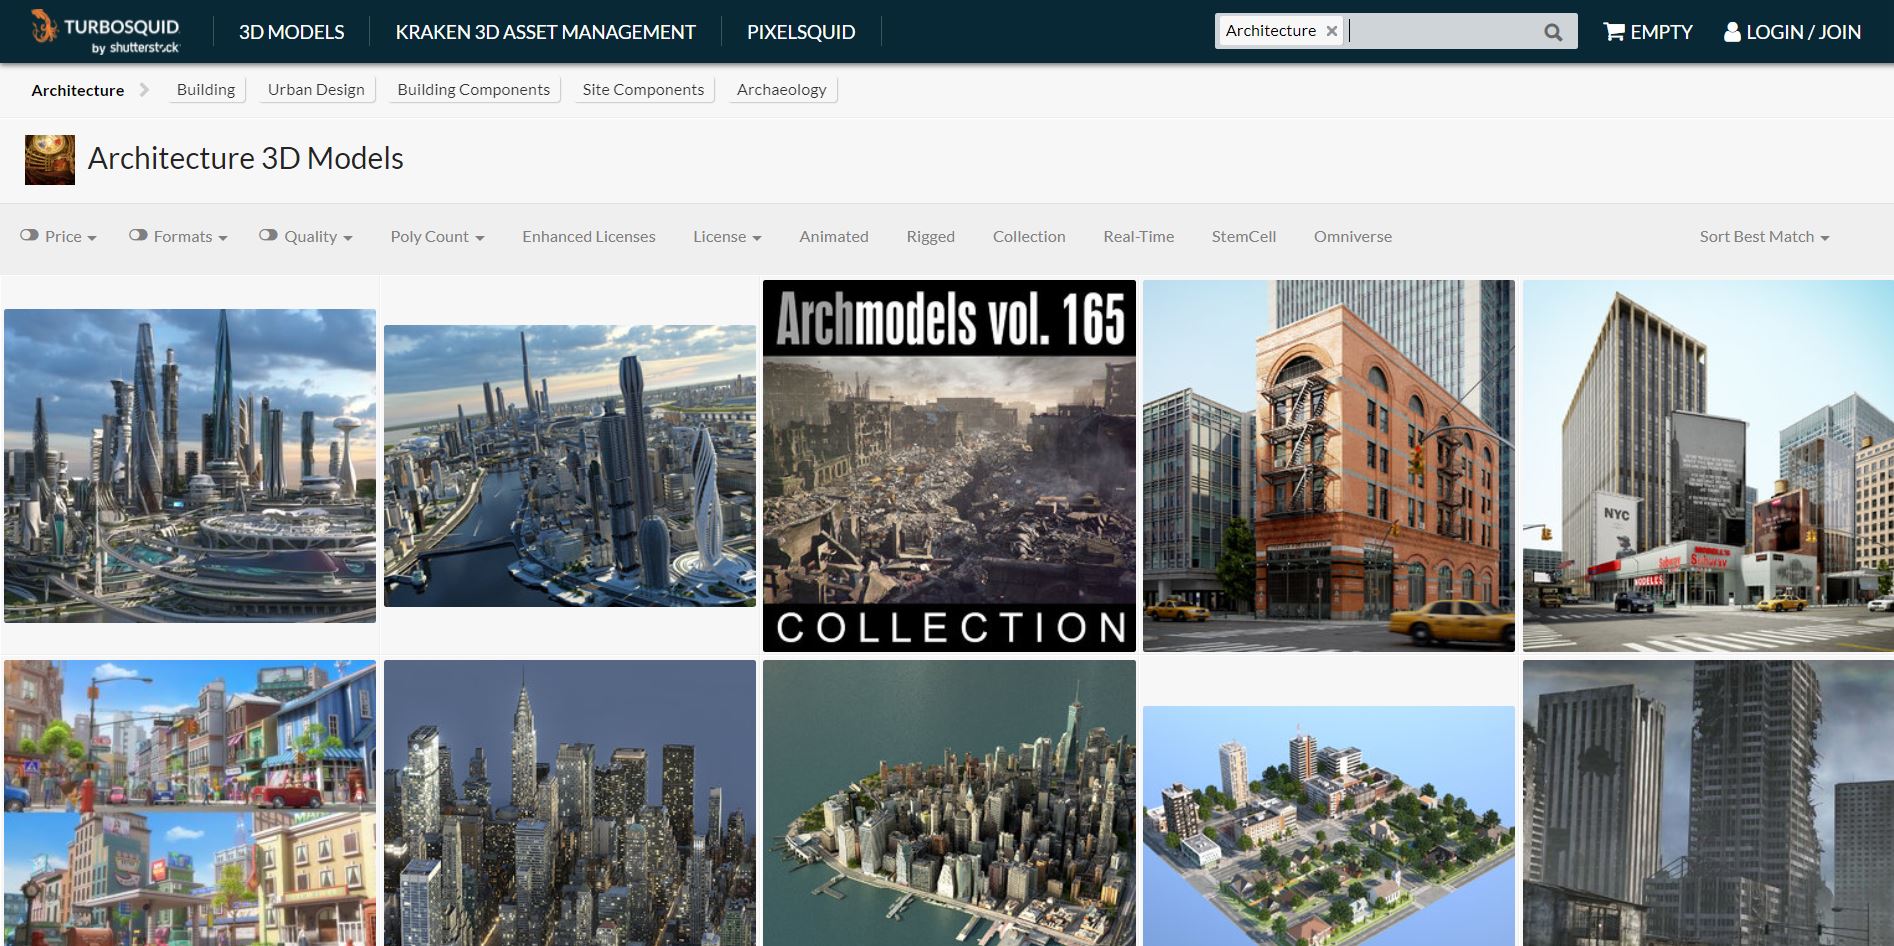1894x946 pixels.
Task: Remove the Architecture search tag
Action: (1332, 31)
